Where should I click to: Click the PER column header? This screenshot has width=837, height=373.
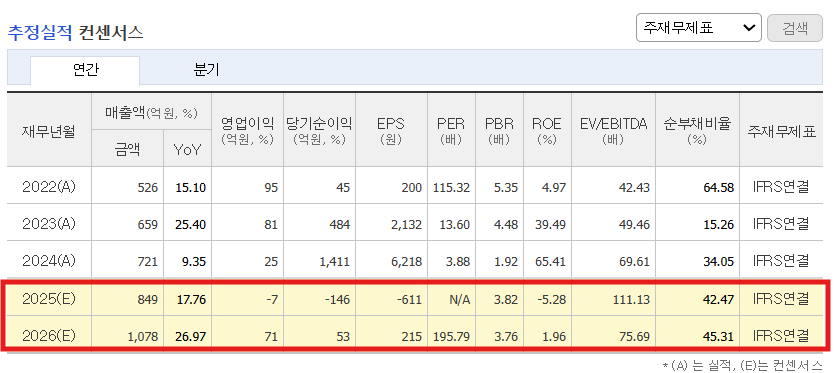coord(451,130)
